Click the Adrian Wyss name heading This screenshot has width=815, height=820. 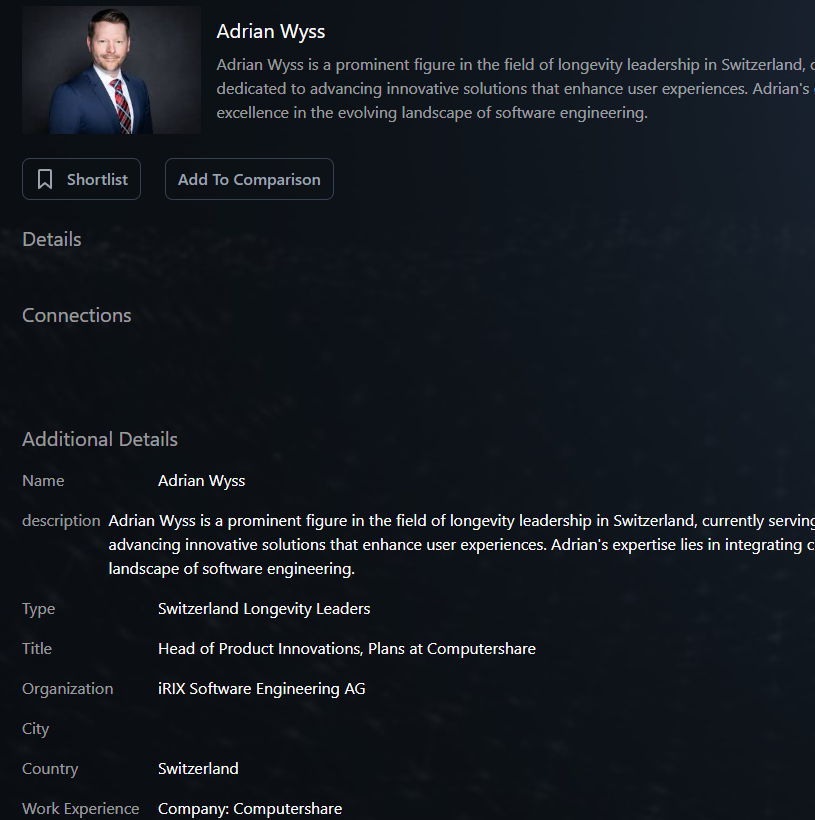tap(271, 32)
